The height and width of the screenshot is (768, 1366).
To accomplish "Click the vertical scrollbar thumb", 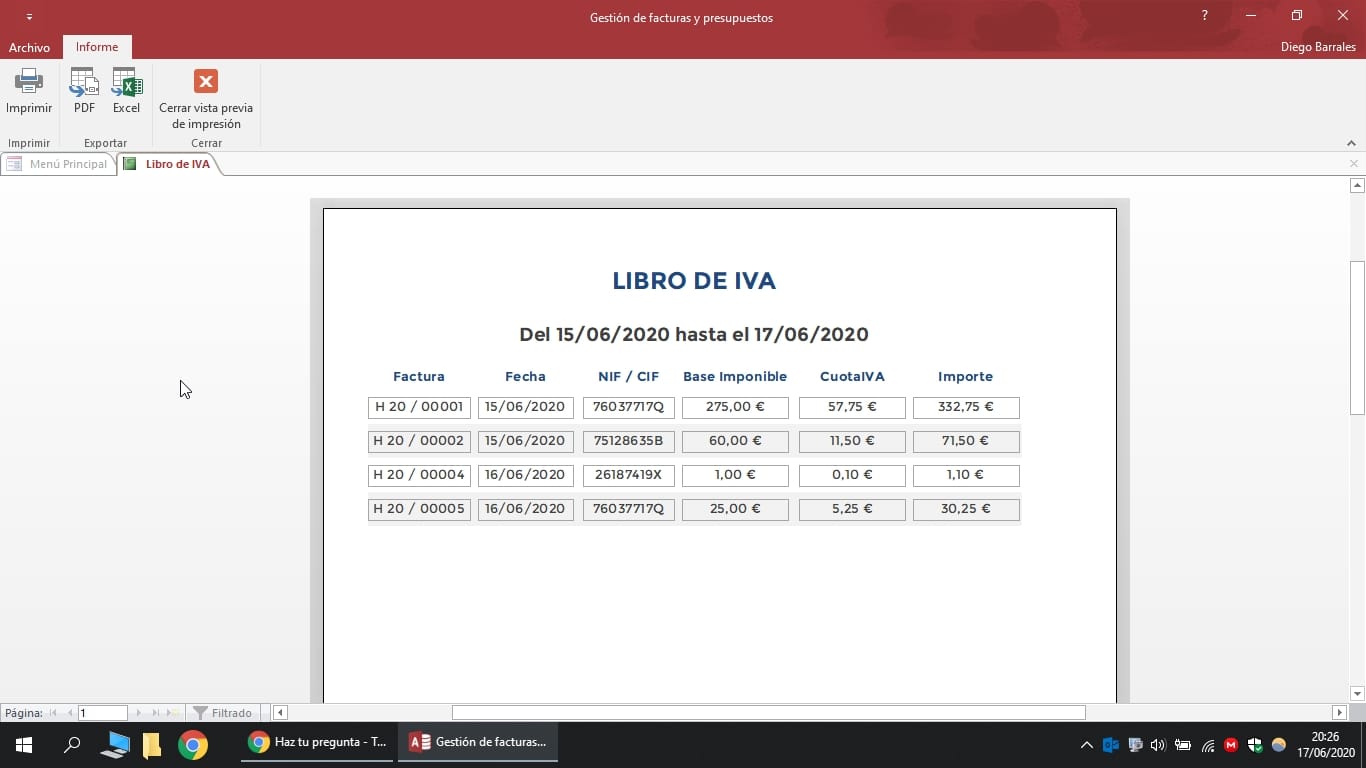I will click(x=1357, y=338).
